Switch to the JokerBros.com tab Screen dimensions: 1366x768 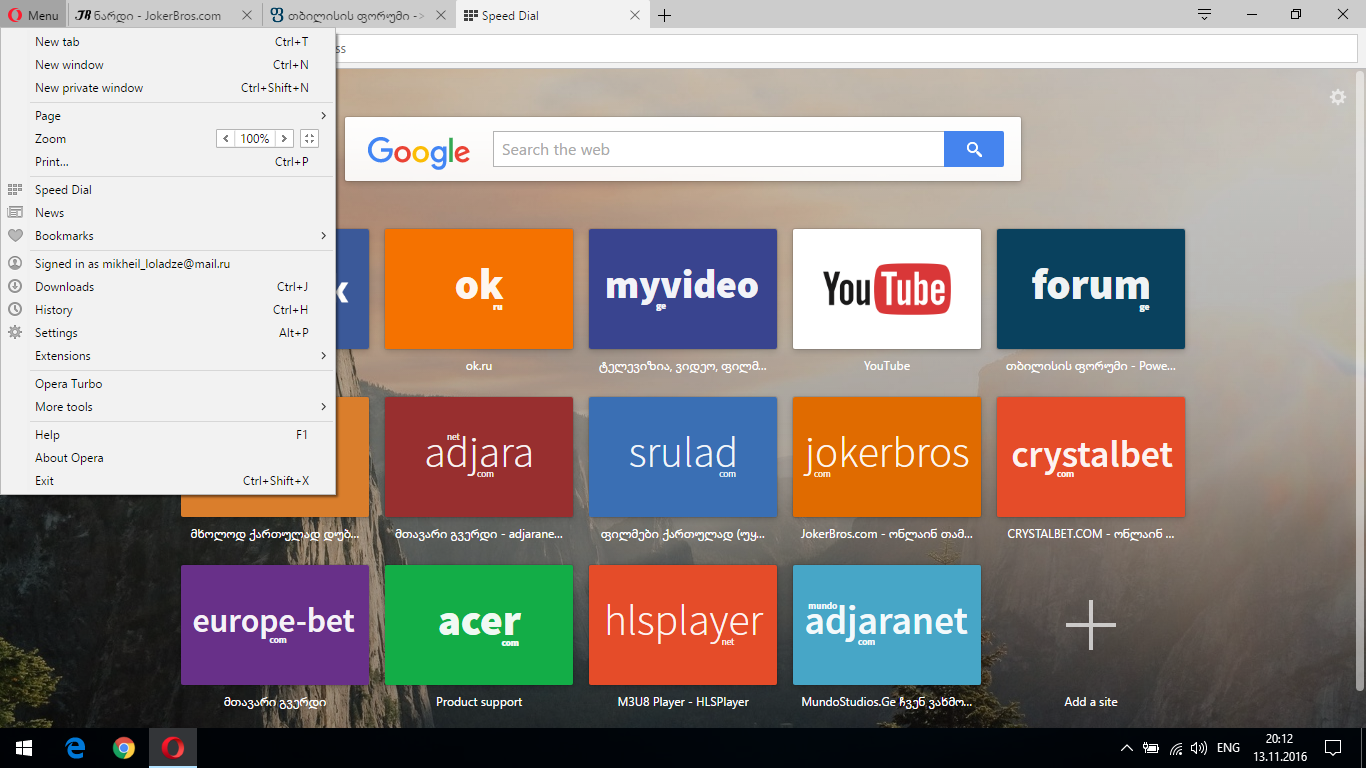165,16
